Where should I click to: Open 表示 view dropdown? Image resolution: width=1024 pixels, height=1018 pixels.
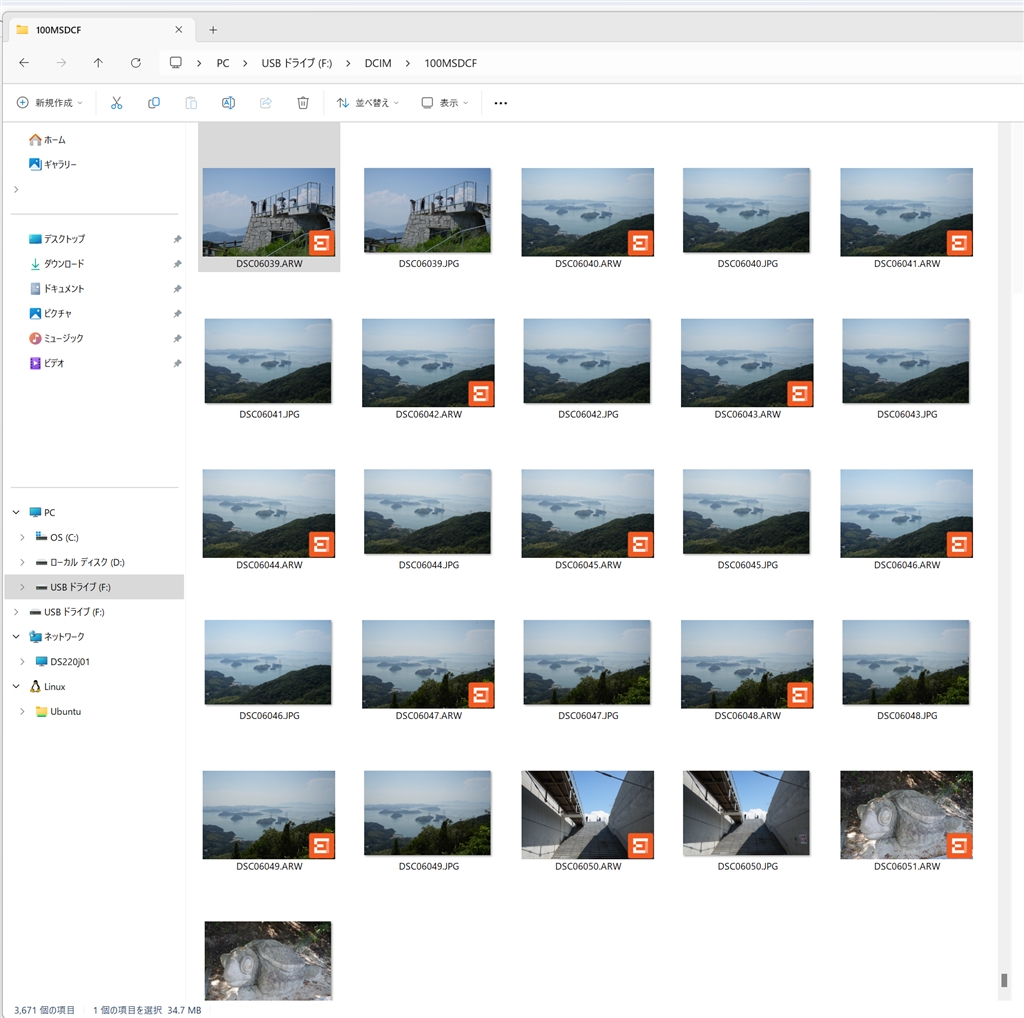[x=445, y=103]
